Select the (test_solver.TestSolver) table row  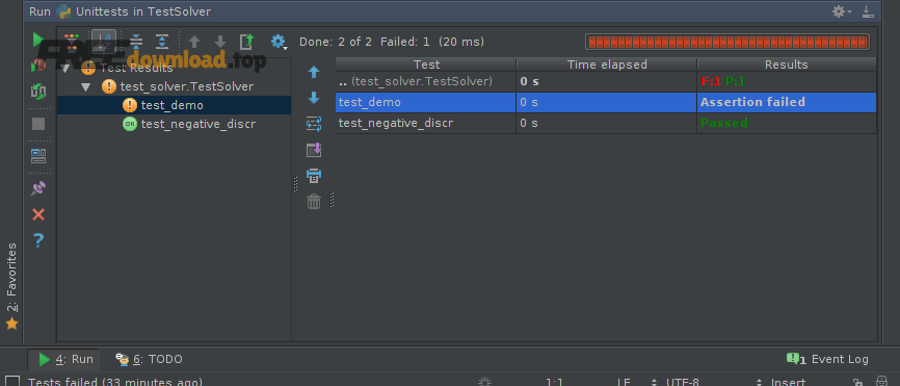pyautogui.click(x=606, y=82)
